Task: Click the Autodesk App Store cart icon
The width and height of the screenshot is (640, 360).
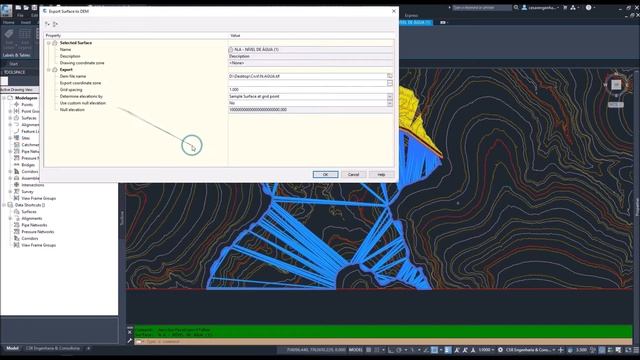Action: [x=565, y=7]
